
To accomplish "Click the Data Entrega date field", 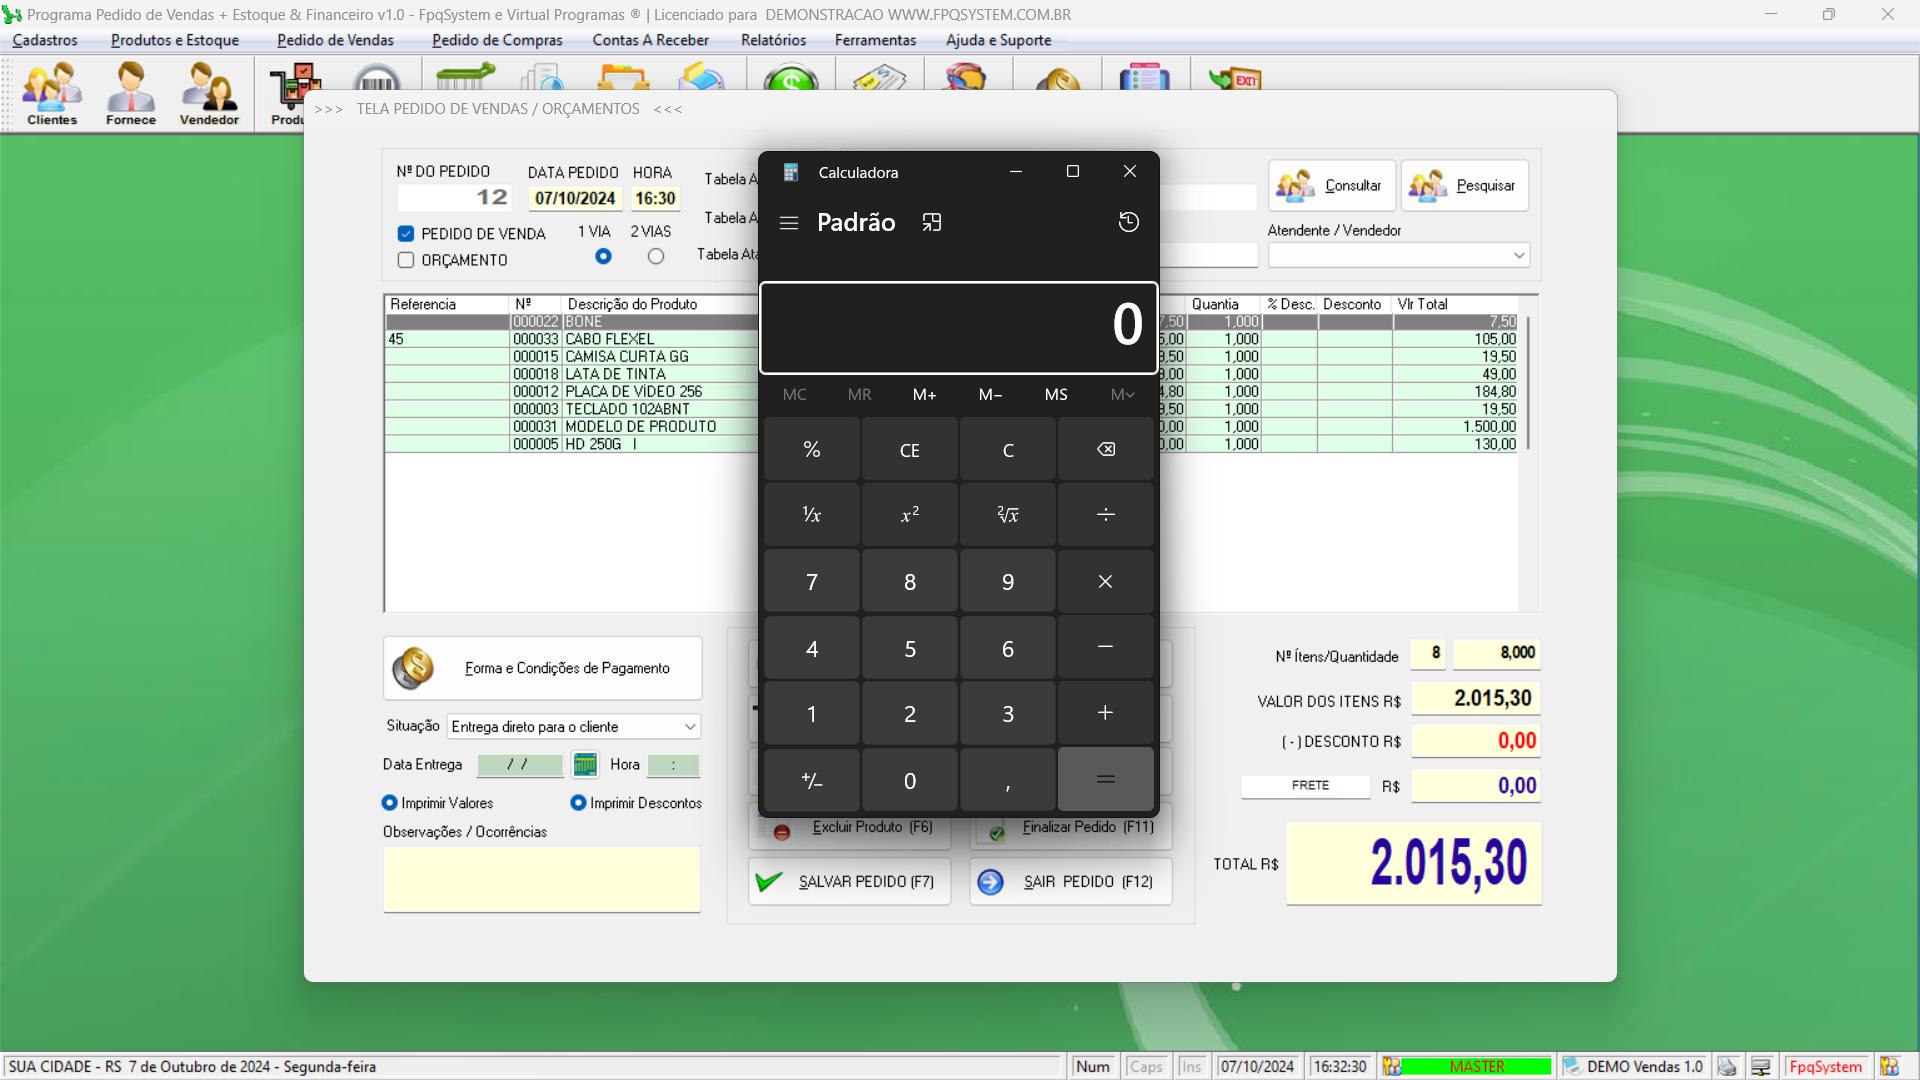I will pyautogui.click(x=520, y=765).
